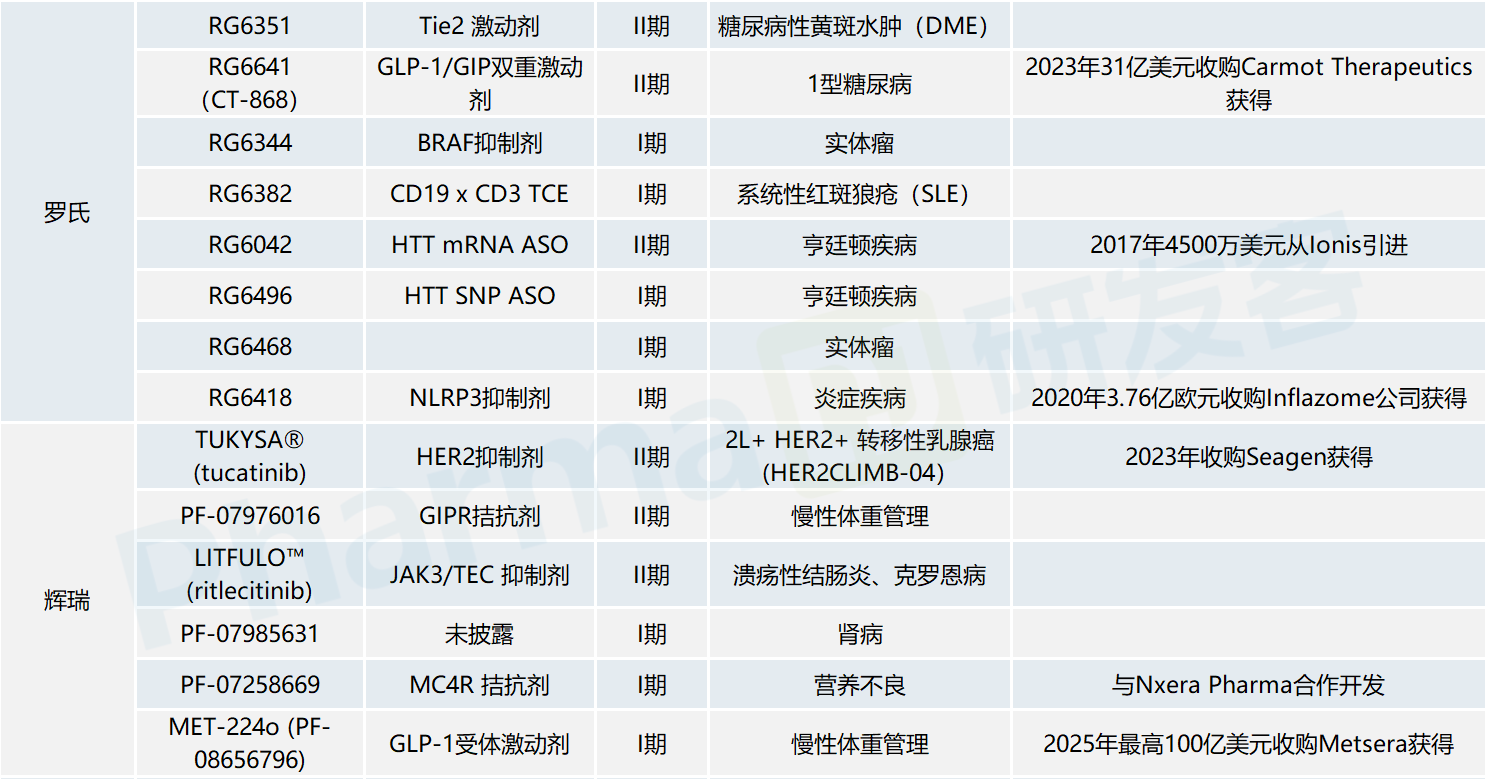Select the Metsera acquisition note

(x=1249, y=744)
